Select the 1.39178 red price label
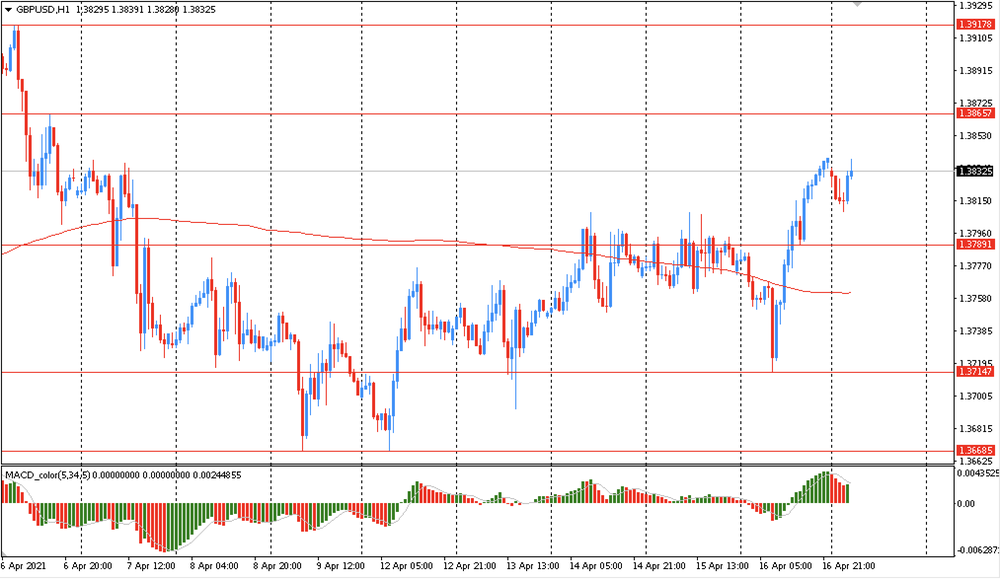 pos(974,24)
